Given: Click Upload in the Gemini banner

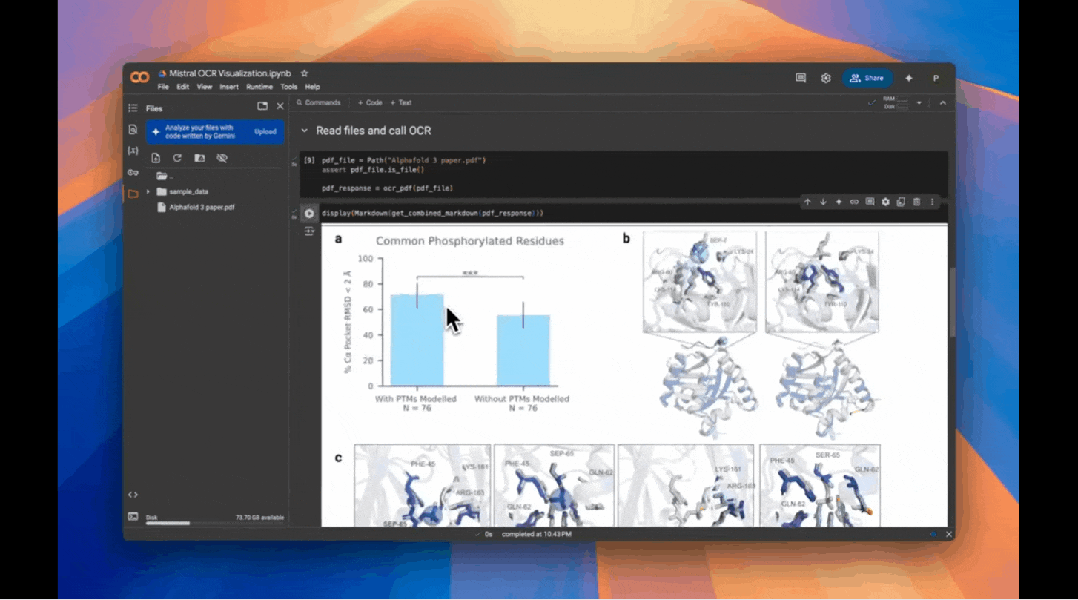Looking at the screenshot, I should pos(265,132).
